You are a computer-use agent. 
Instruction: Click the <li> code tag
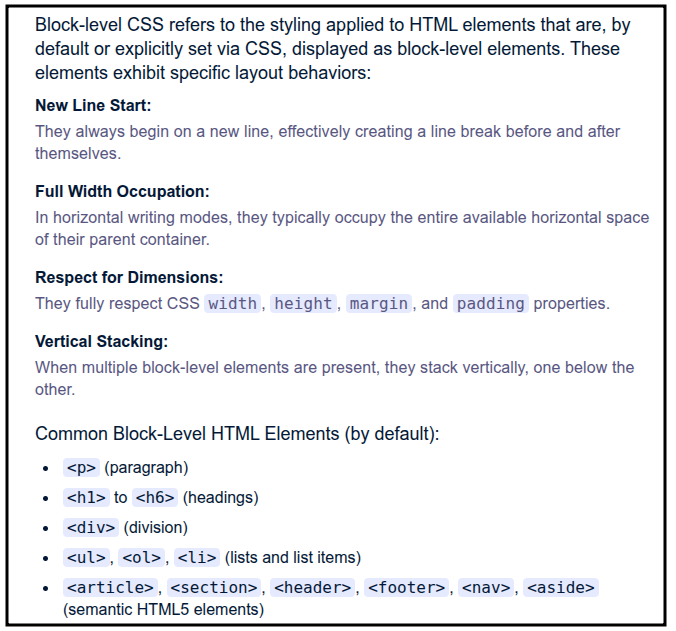(196, 557)
